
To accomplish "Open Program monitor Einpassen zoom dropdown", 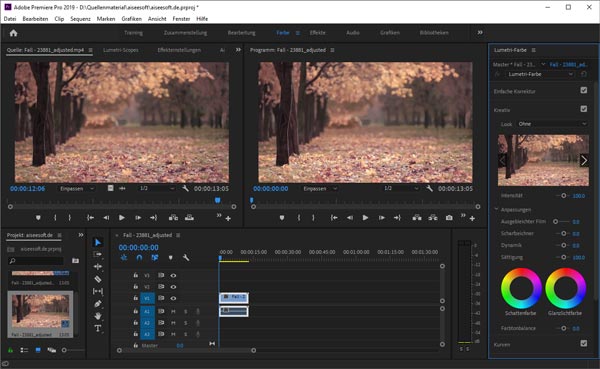I will click(x=320, y=188).
